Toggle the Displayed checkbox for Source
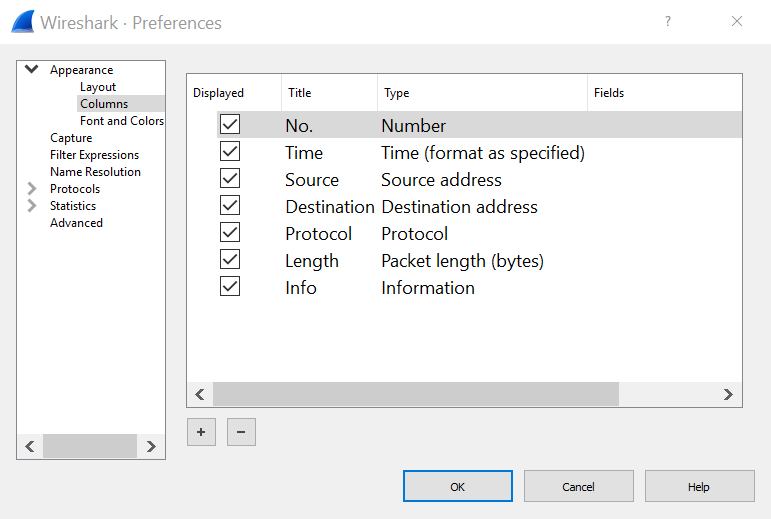Viewport: 771px width, 519px height. (230, 179)
